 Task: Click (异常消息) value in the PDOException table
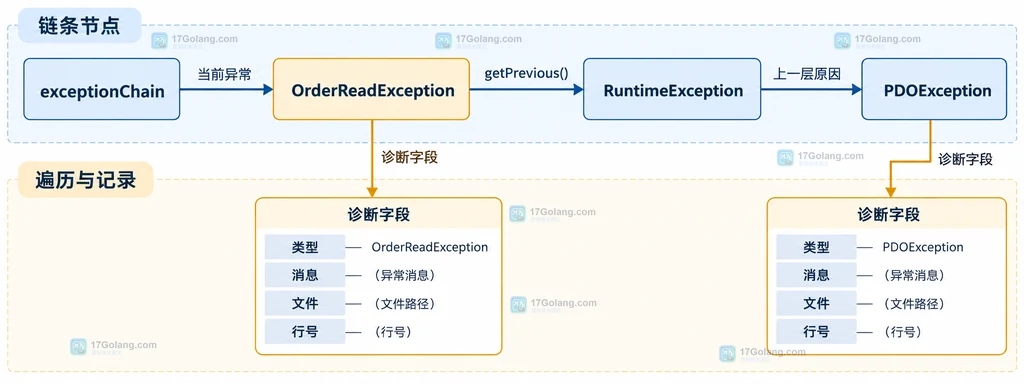pyautogui.click(x=915, y=276)
